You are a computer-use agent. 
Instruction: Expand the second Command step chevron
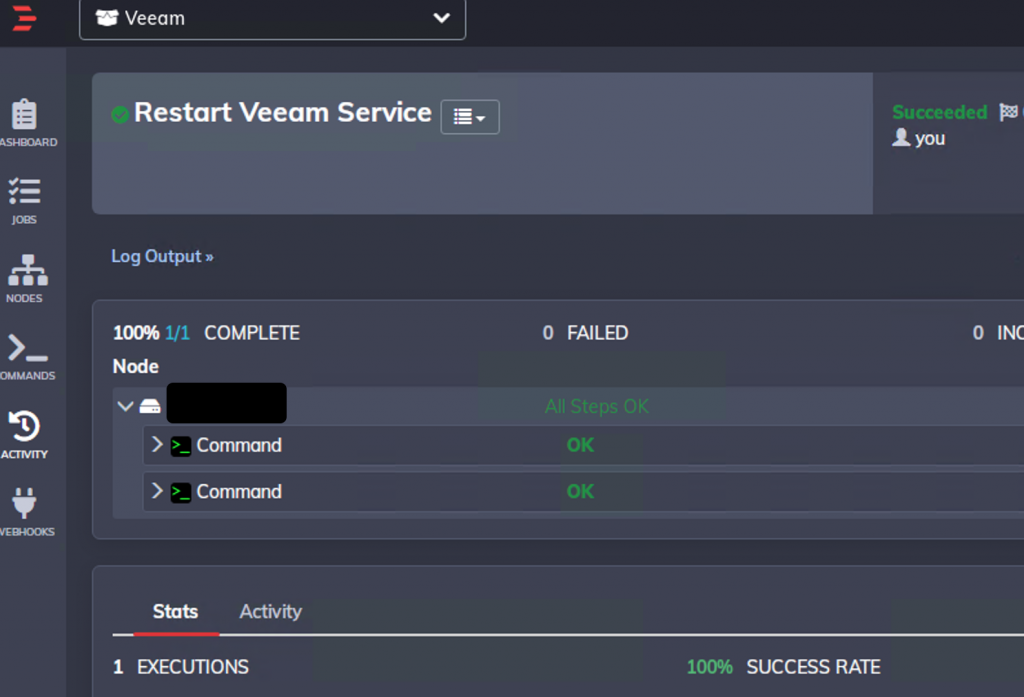pos(157,491)
